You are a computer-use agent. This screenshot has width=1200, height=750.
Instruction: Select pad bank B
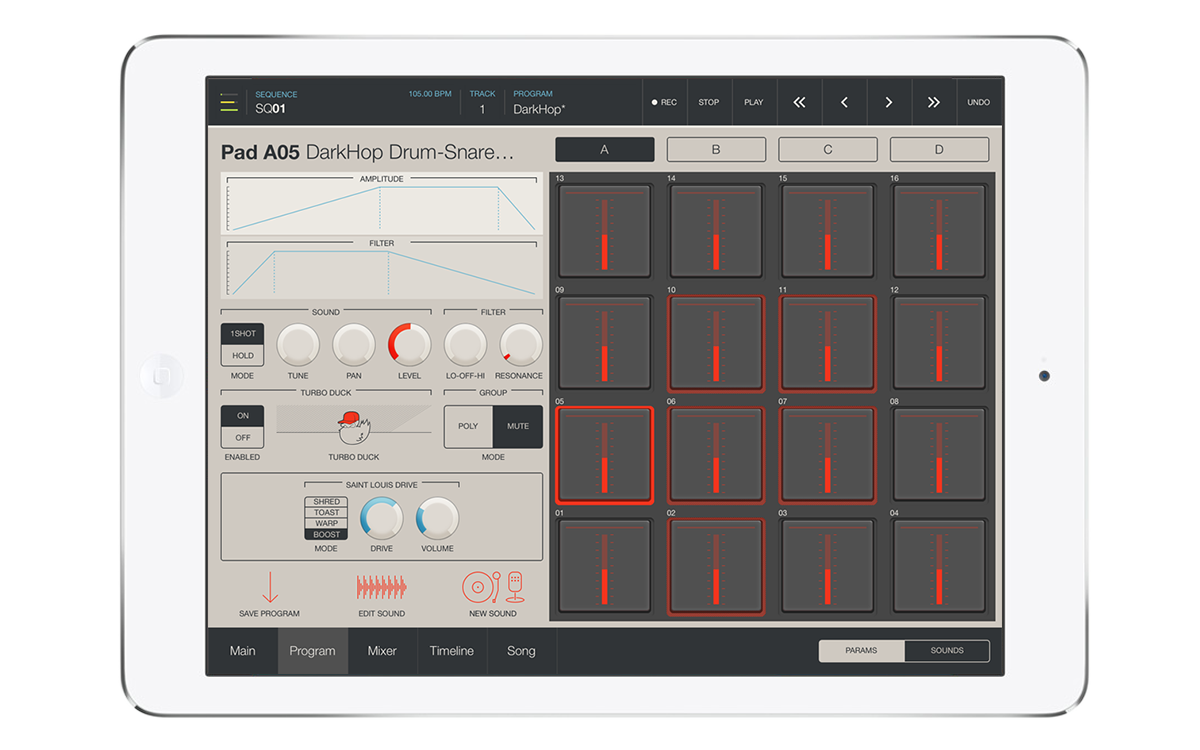[x=716, y=150]
